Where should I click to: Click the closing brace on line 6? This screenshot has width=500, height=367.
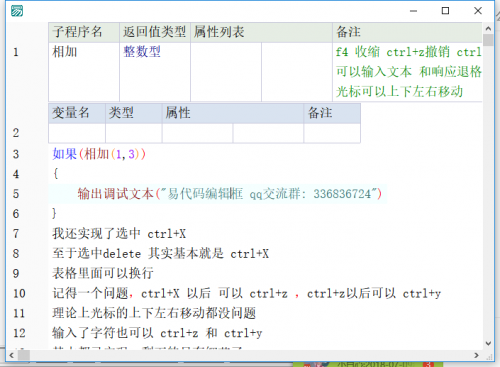click(x=54, y=213)
